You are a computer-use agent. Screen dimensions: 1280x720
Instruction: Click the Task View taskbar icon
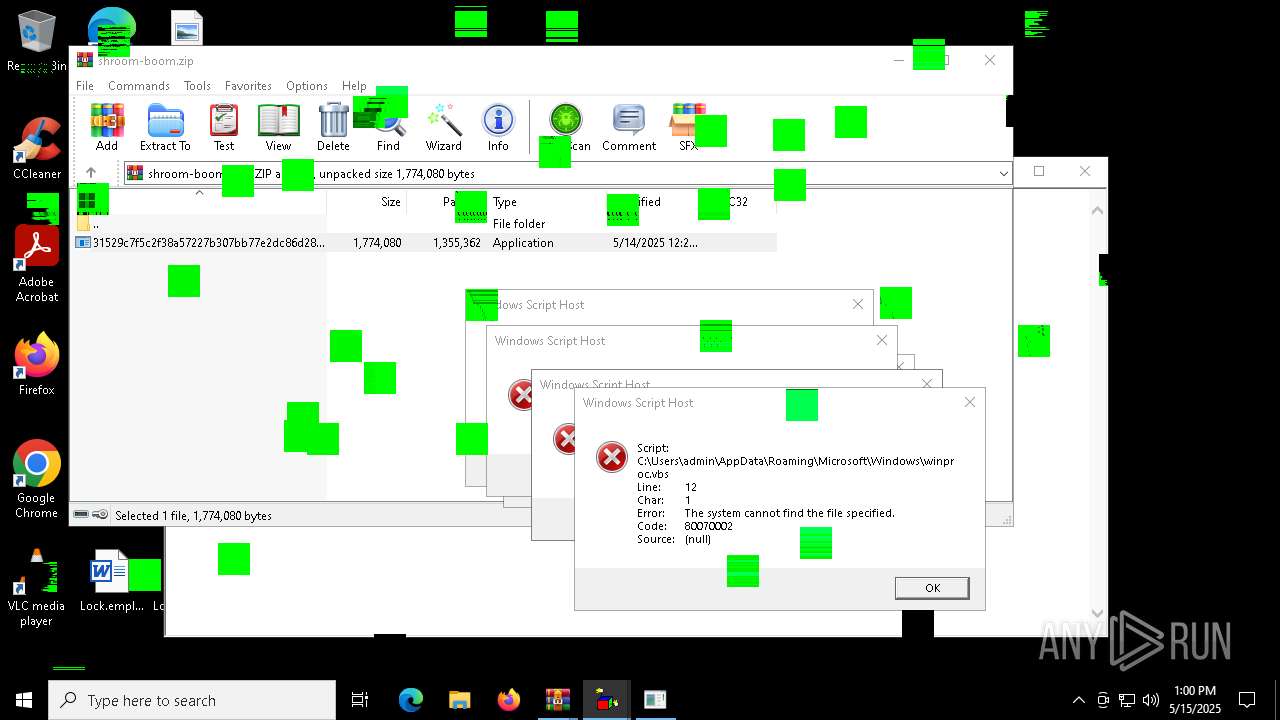(x=360, y=700)
